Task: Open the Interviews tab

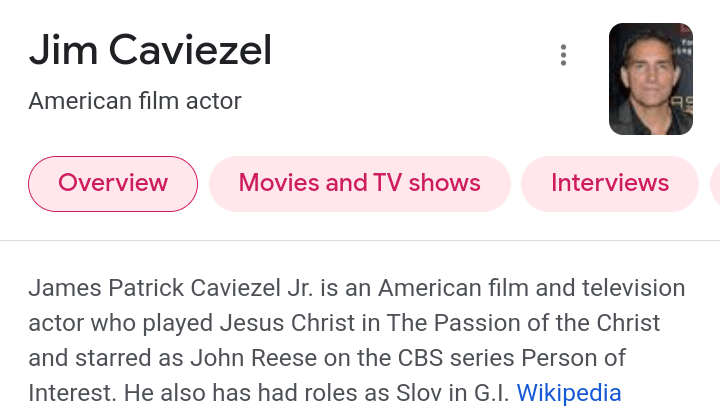Action: pyautogui.click(x=609, y=183)
